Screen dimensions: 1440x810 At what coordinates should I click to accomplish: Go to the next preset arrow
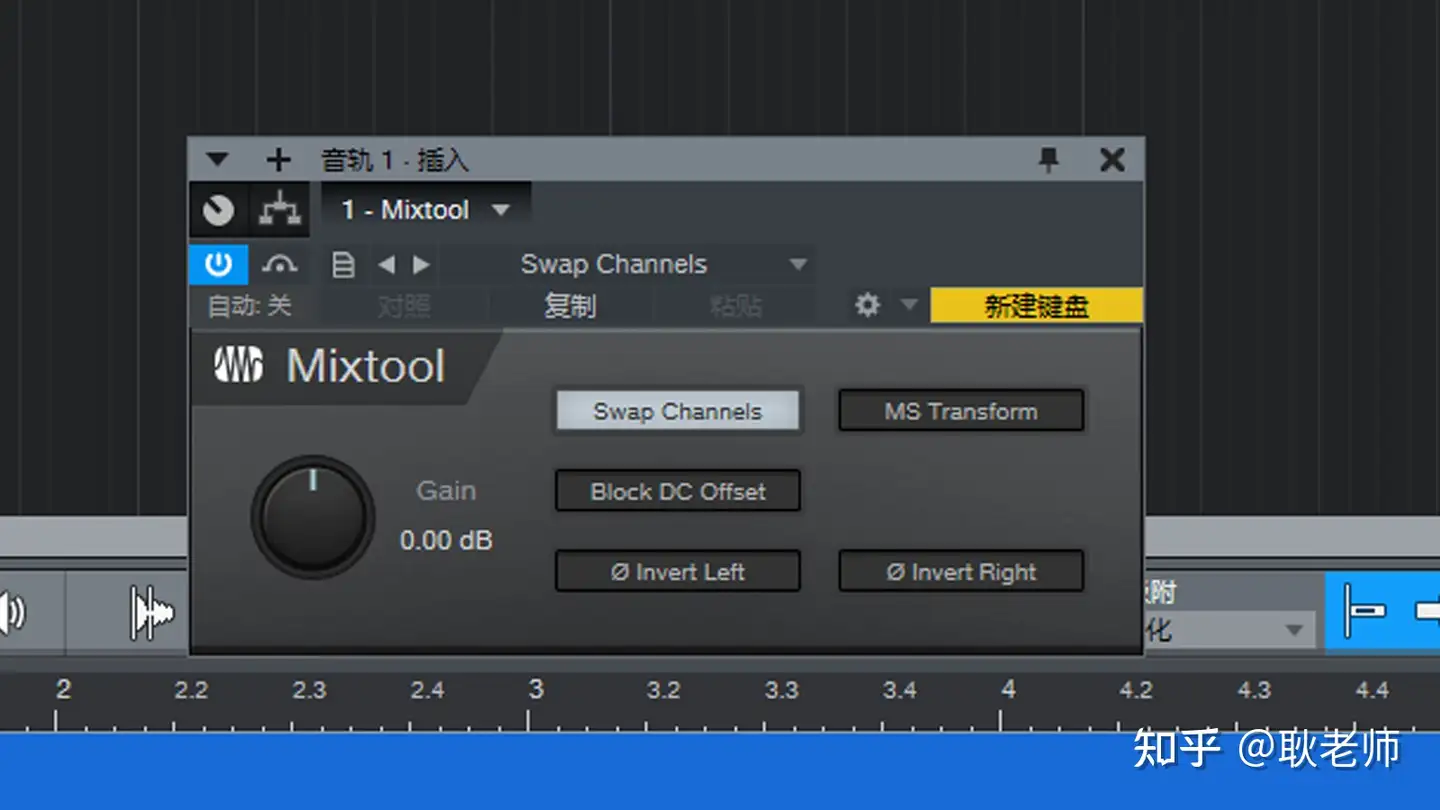[x=421, y=265]
